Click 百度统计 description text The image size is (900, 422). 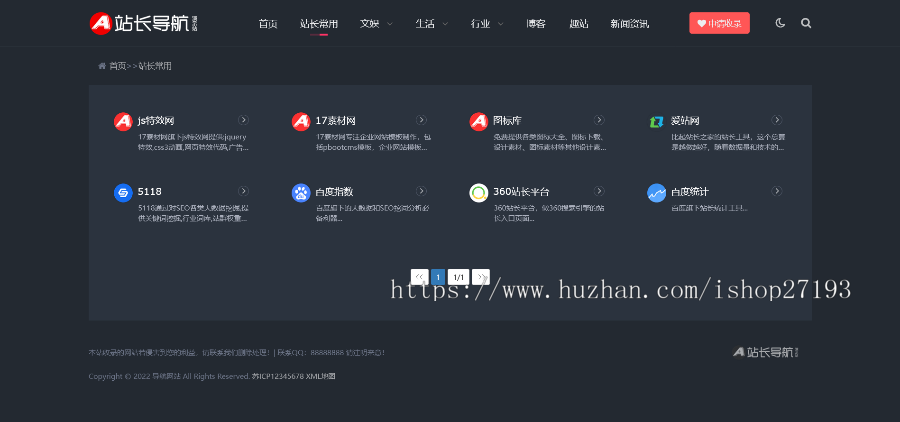click(709, 208)
